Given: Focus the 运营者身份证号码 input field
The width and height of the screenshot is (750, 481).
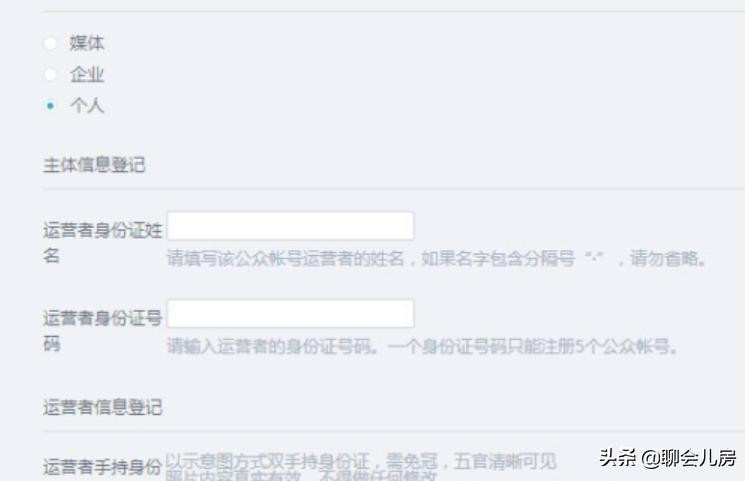Looking at the screenshot, I should (x=290, y=314).
